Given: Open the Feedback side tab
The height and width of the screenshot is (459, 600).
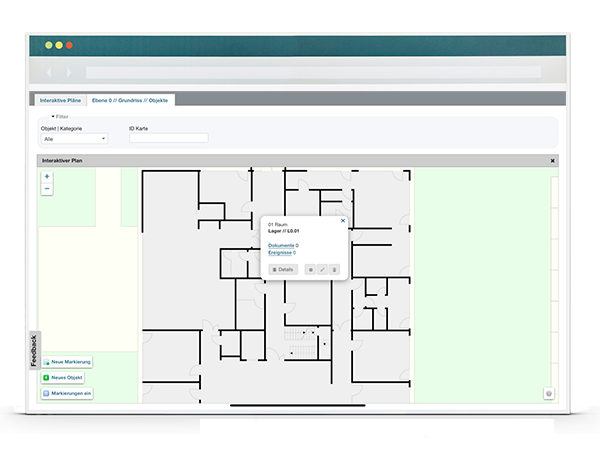Looking at the screenshot, I should [34, 350].
